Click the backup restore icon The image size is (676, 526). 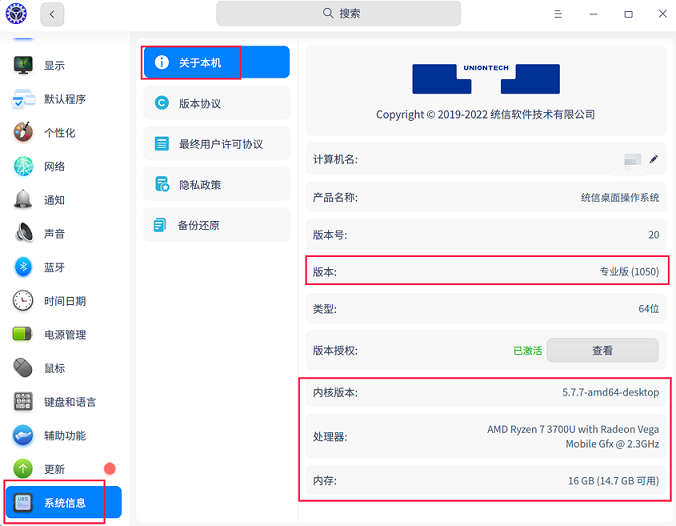click(160, 225)
